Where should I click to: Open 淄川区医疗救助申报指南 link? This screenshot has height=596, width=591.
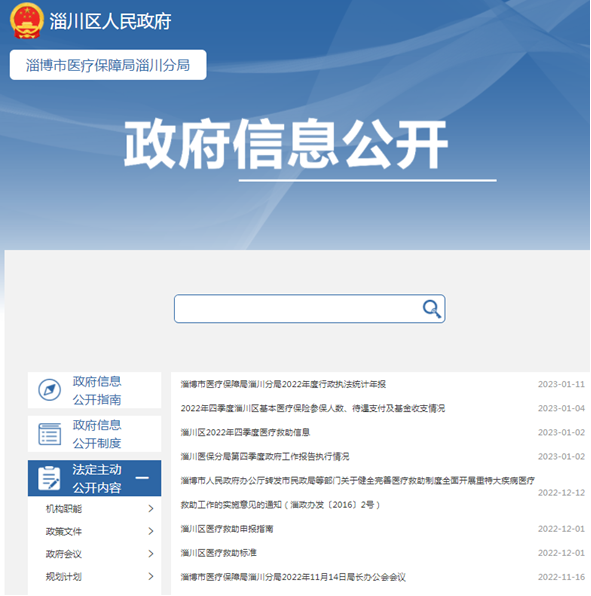227,529
